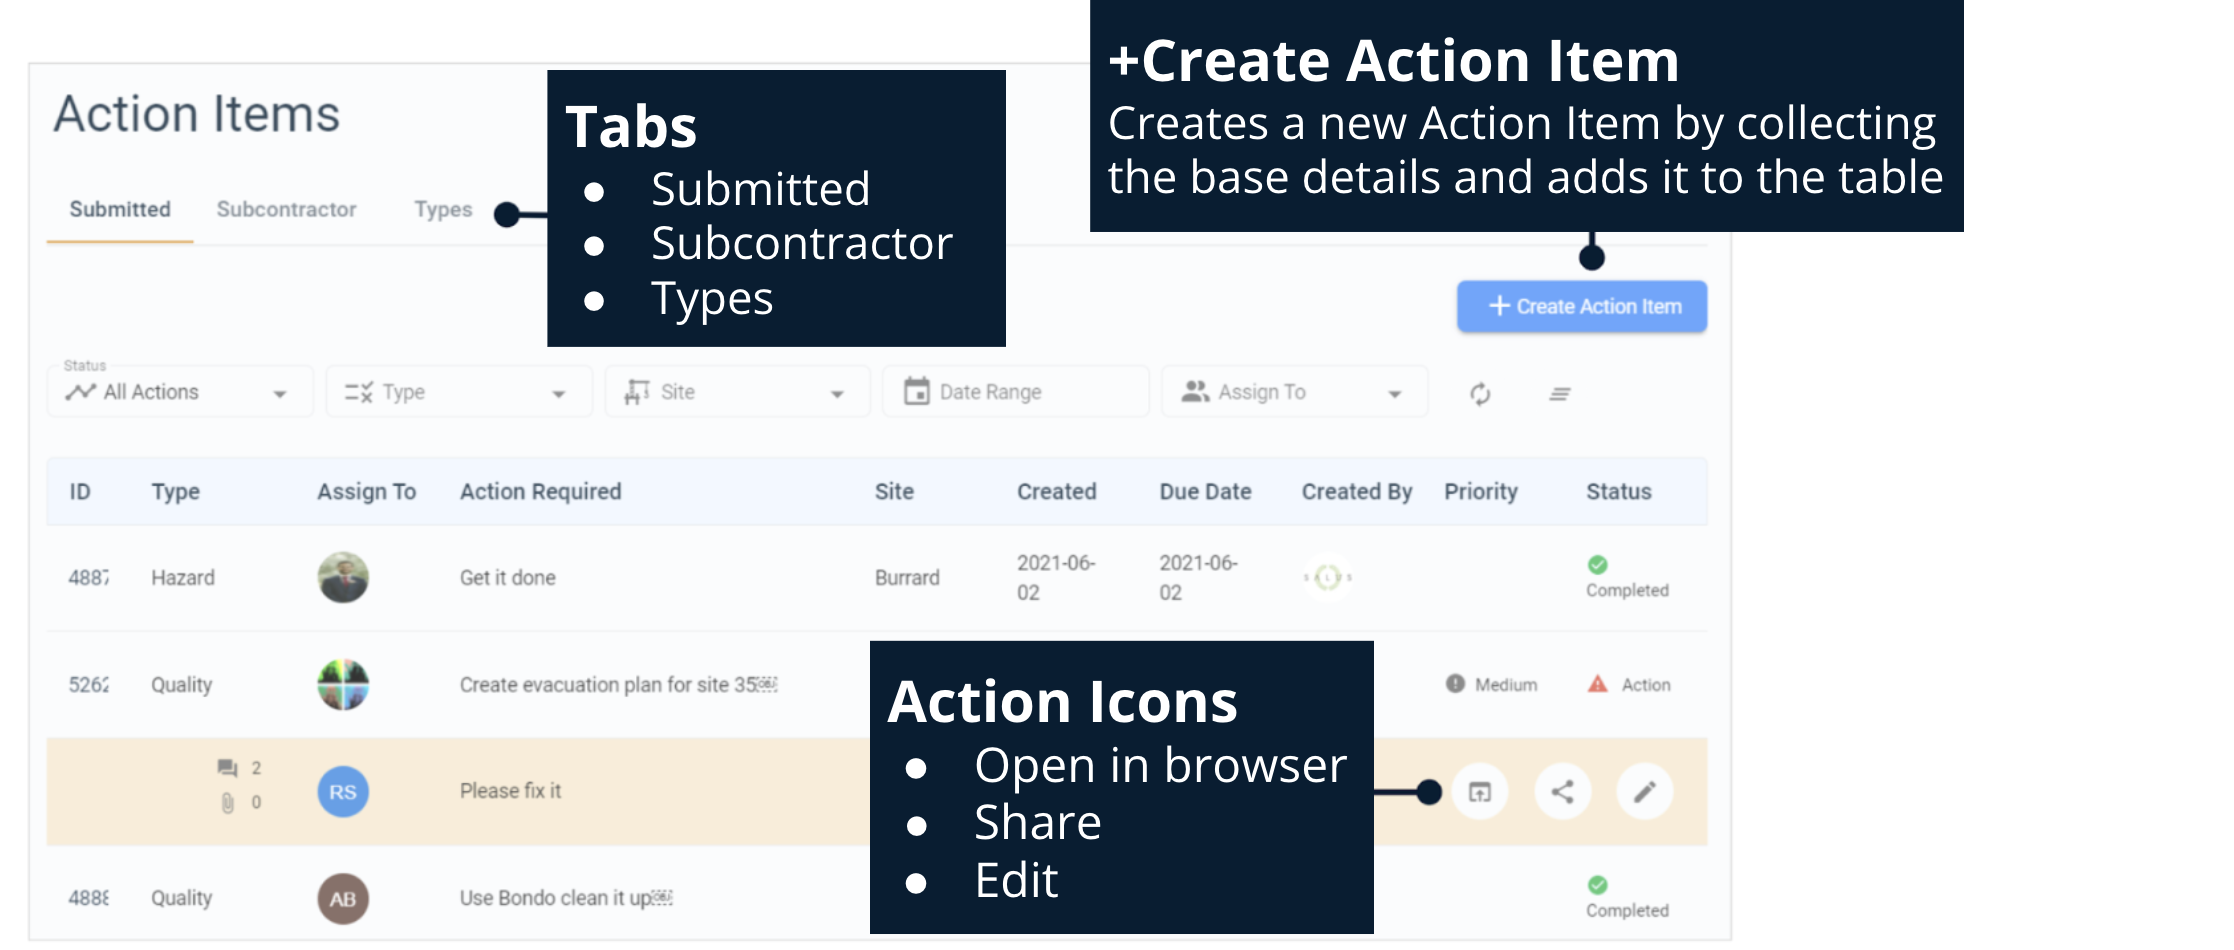Click the Edit pencil icon
Screen dimensions: 2234x950
point(1644,792)
